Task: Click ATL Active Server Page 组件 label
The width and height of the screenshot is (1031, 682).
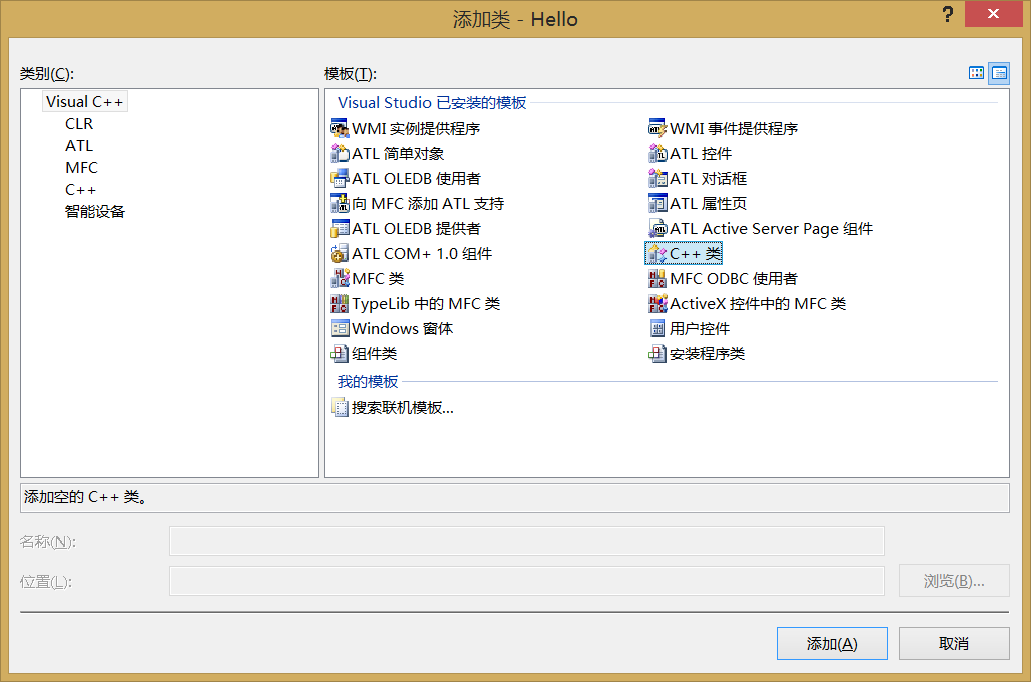Action: click(x=771, y=229)
